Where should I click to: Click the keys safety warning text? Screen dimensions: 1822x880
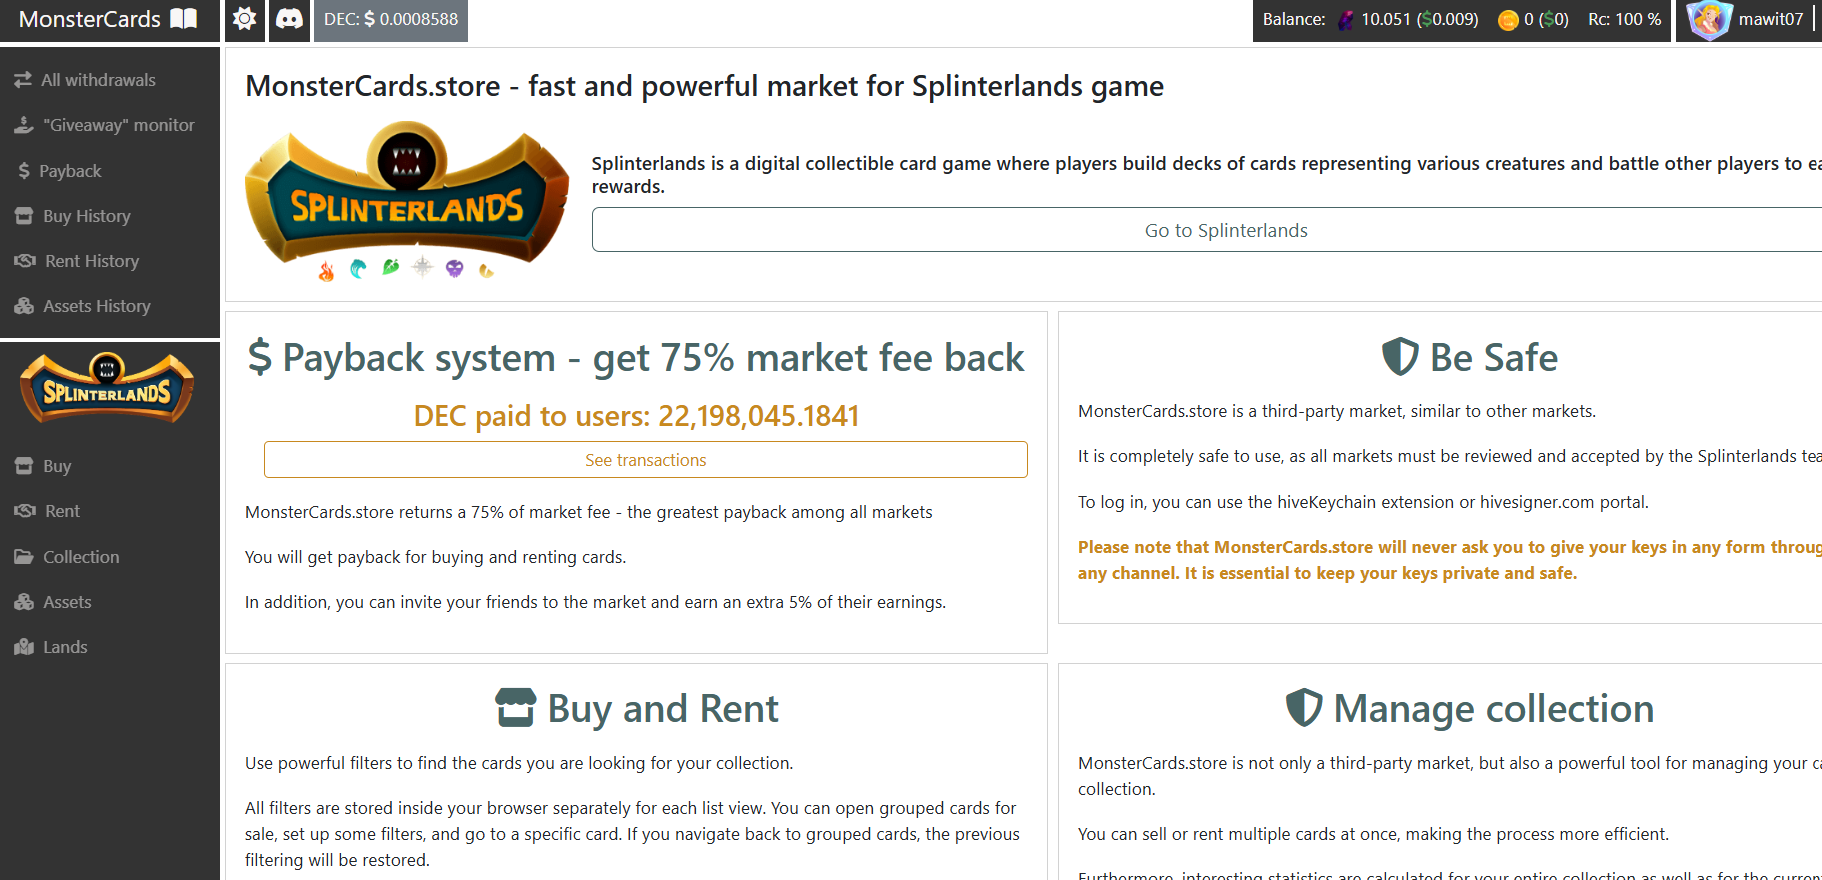click(1450, 560)
